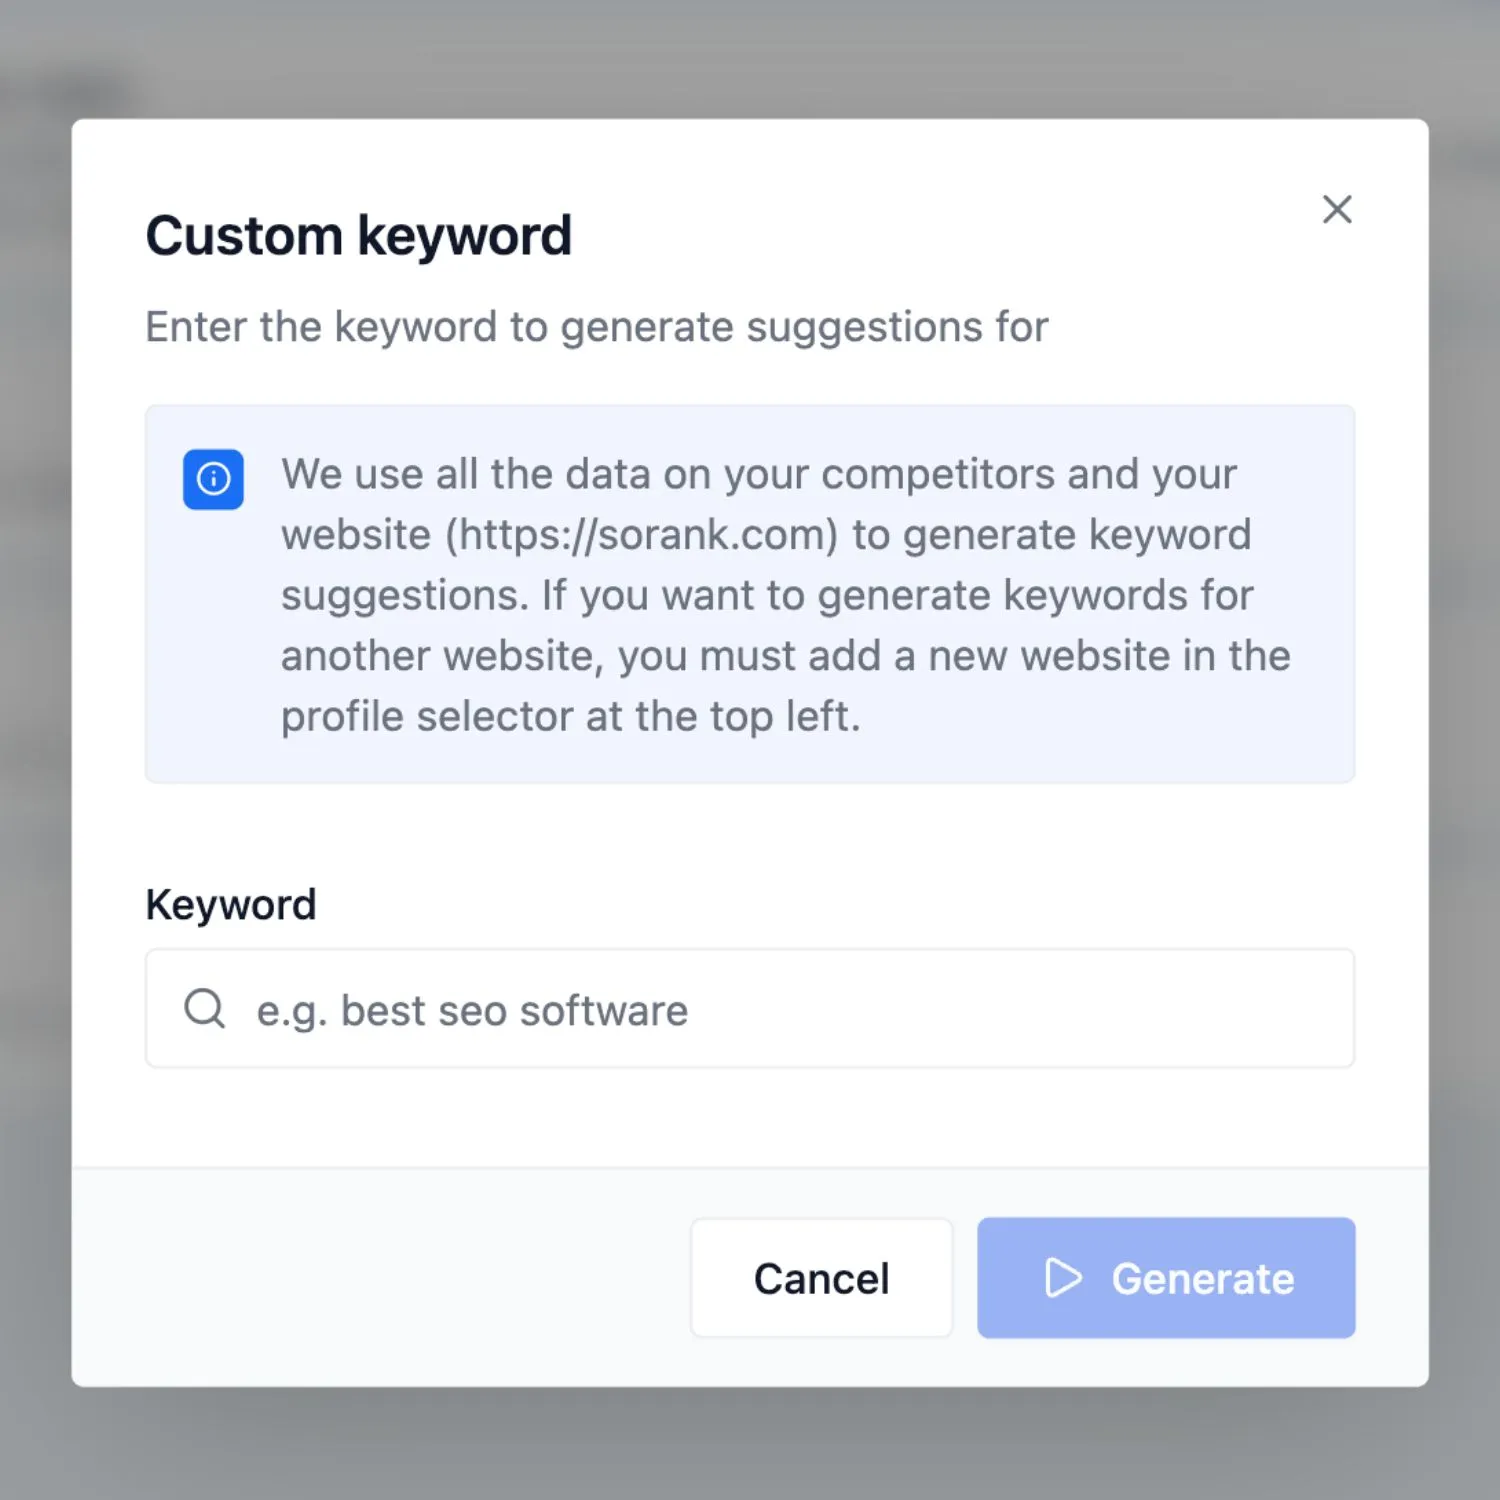Screen dimensions: 1500x1500
Task: Click the Generate button text label
Action: (x=1203, y=1279)
